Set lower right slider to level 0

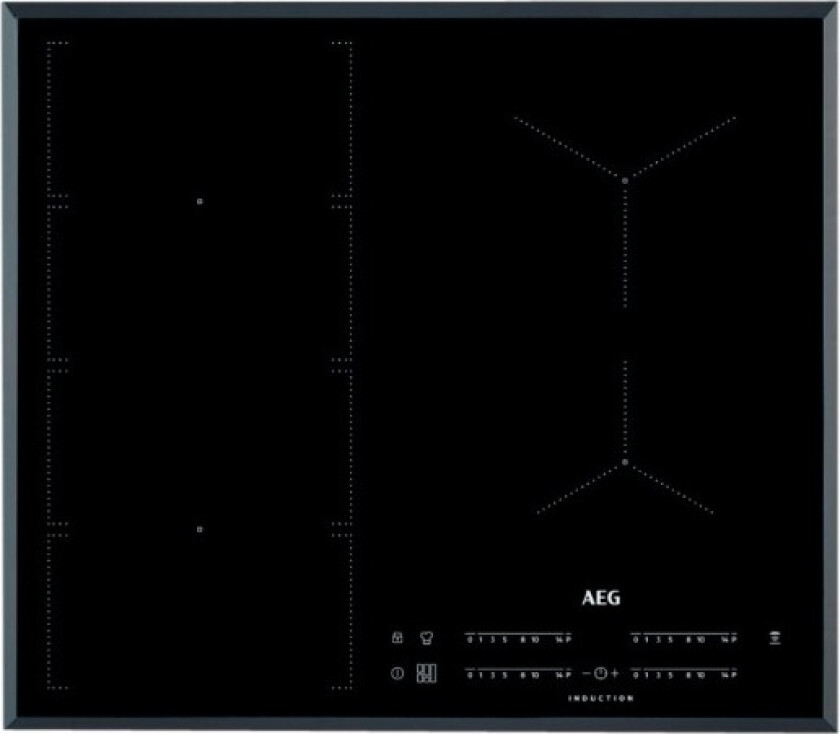pos(636,674)
